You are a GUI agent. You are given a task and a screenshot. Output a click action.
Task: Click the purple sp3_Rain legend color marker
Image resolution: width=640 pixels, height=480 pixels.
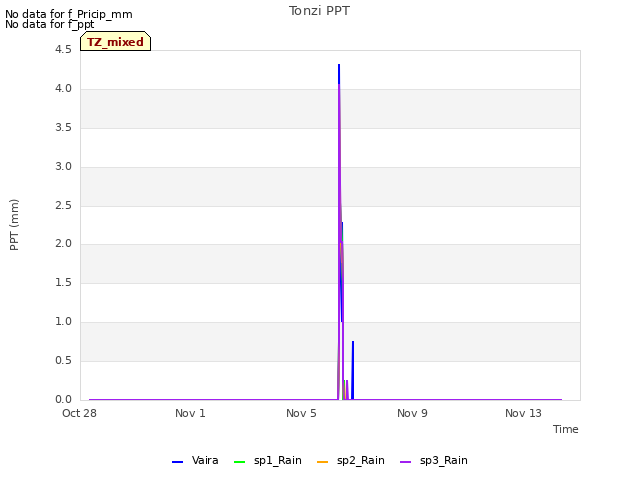coord(406,462)
